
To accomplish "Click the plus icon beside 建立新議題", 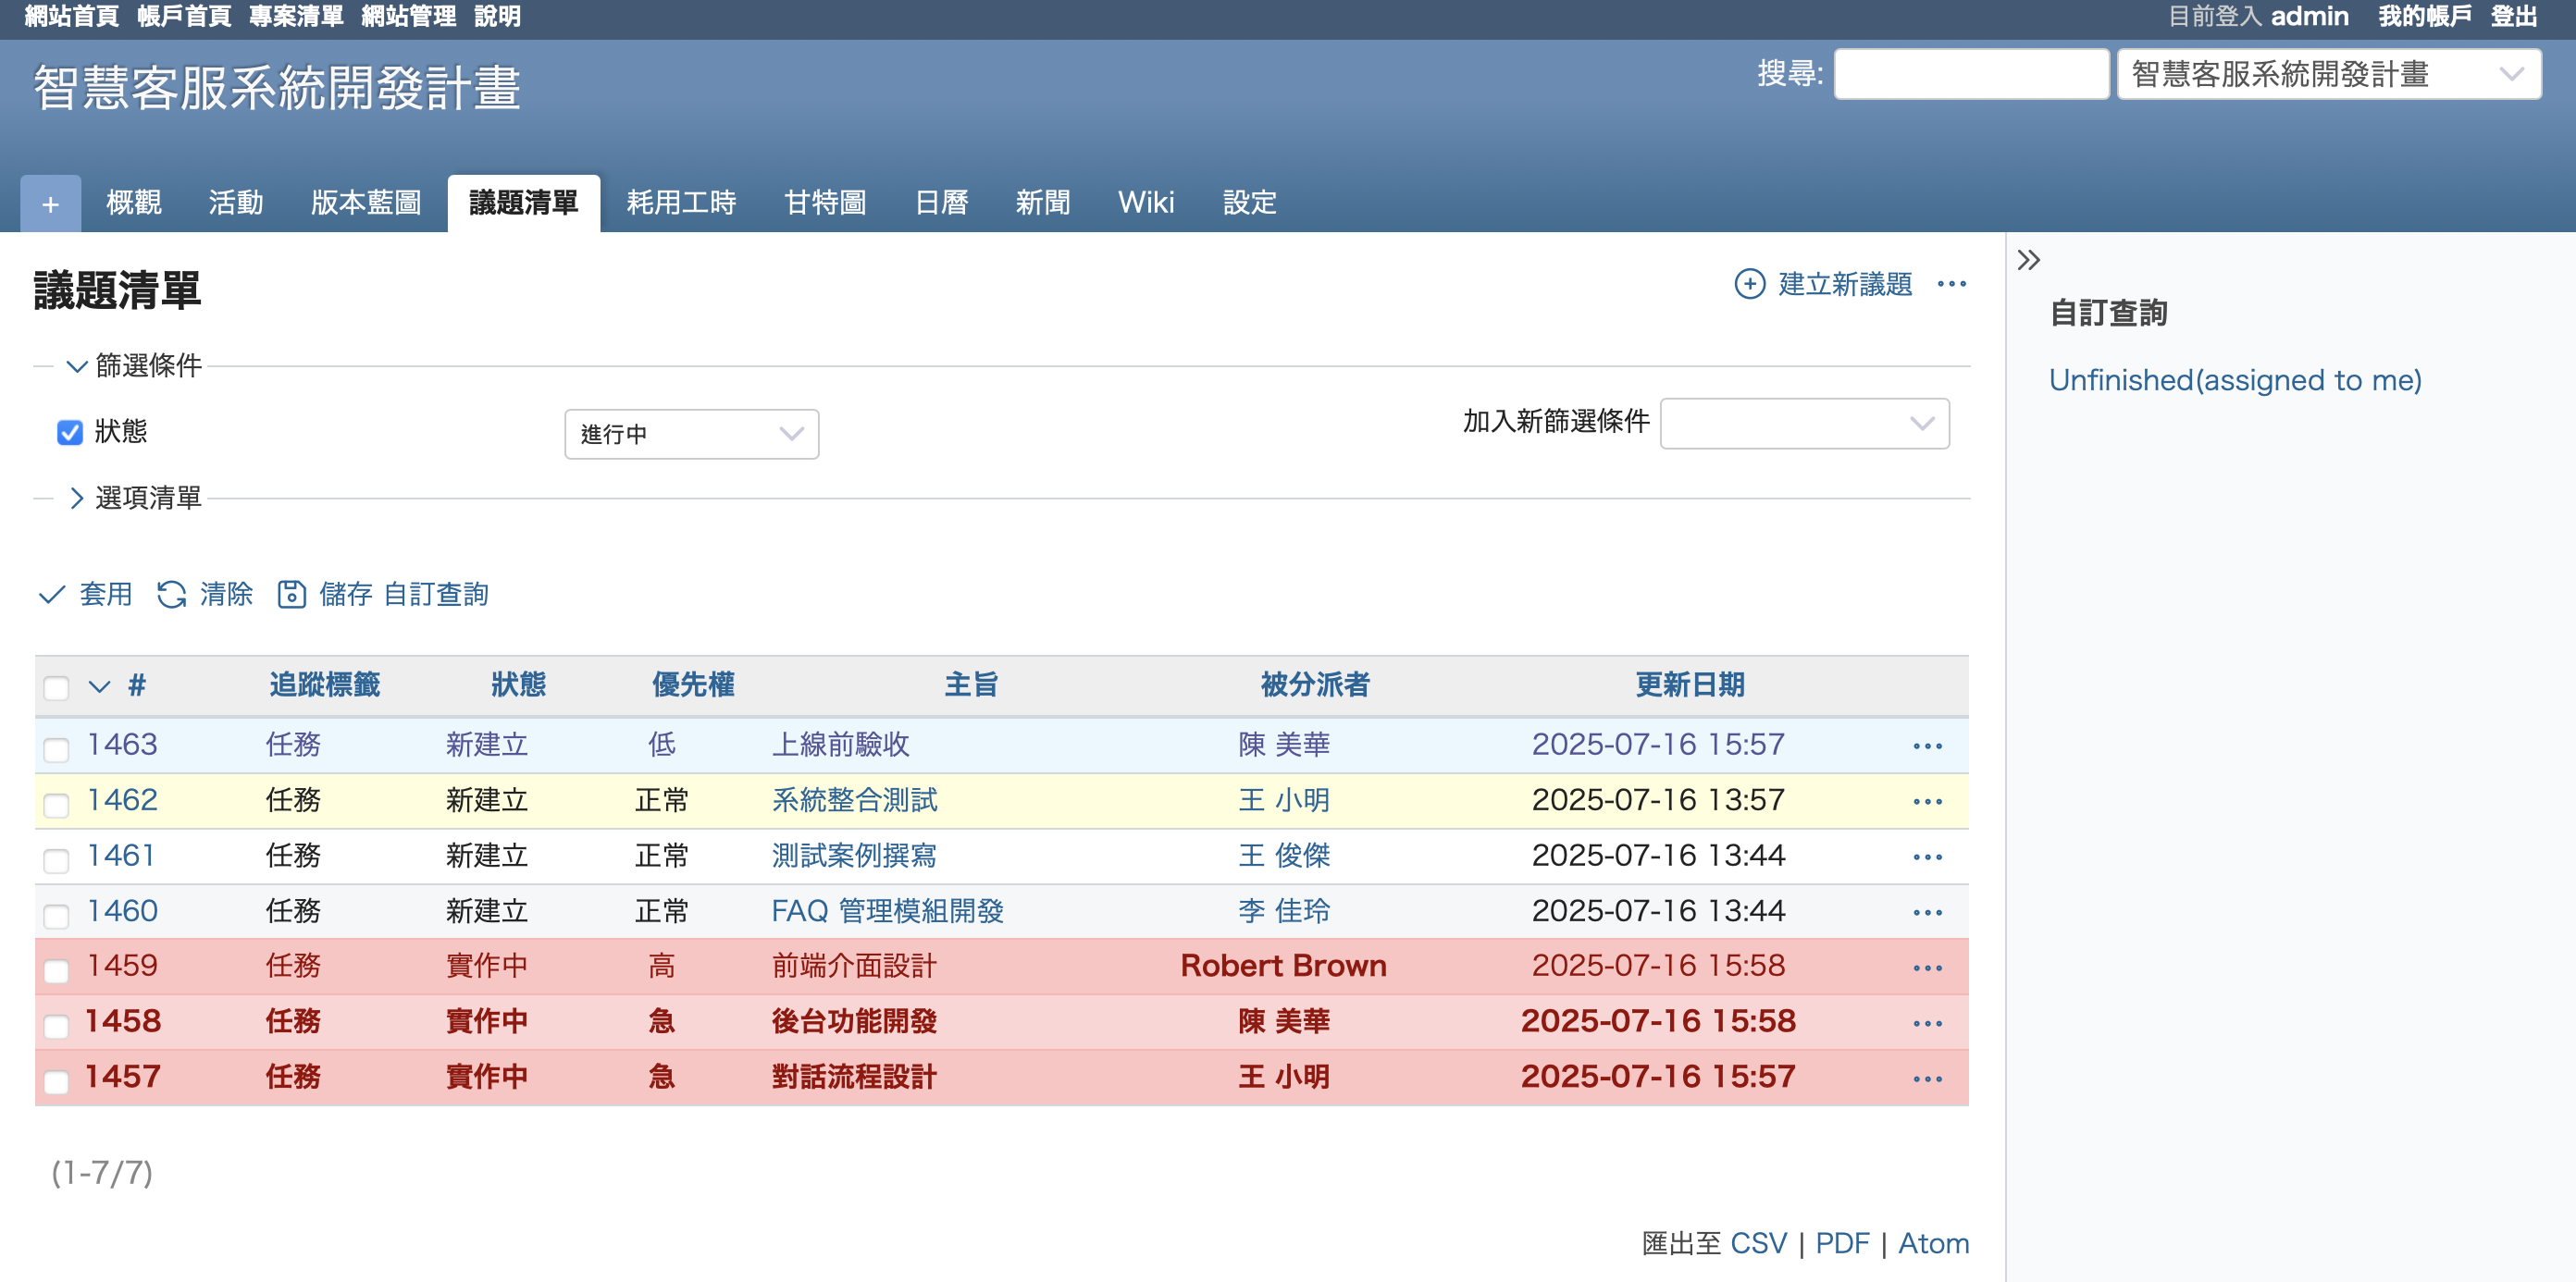I will (1749, 284).
